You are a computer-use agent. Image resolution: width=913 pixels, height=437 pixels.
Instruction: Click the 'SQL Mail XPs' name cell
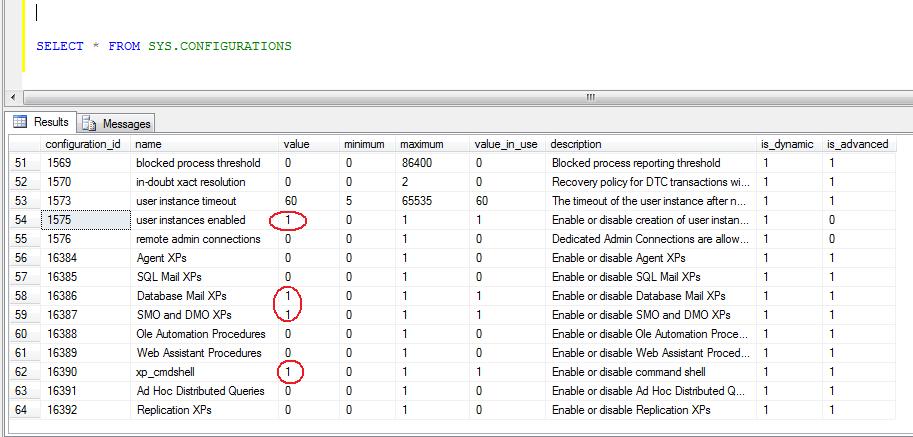(206, 277)
